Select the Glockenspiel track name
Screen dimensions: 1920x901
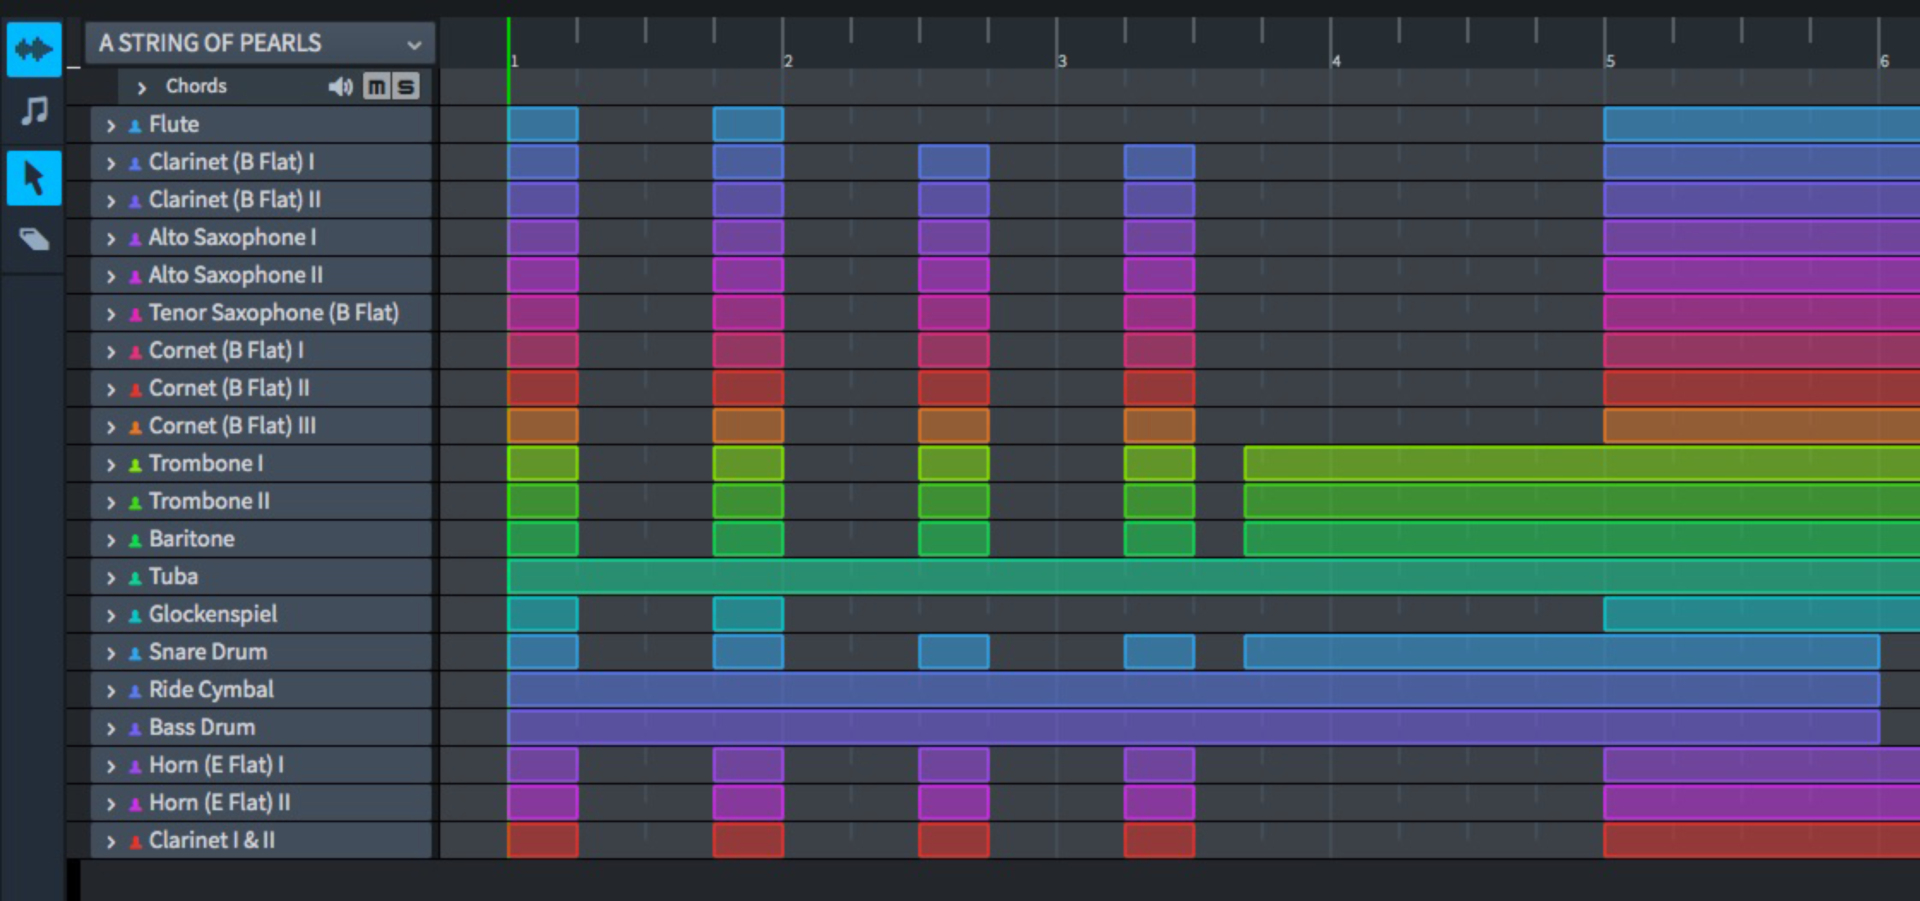coord(213,614)
